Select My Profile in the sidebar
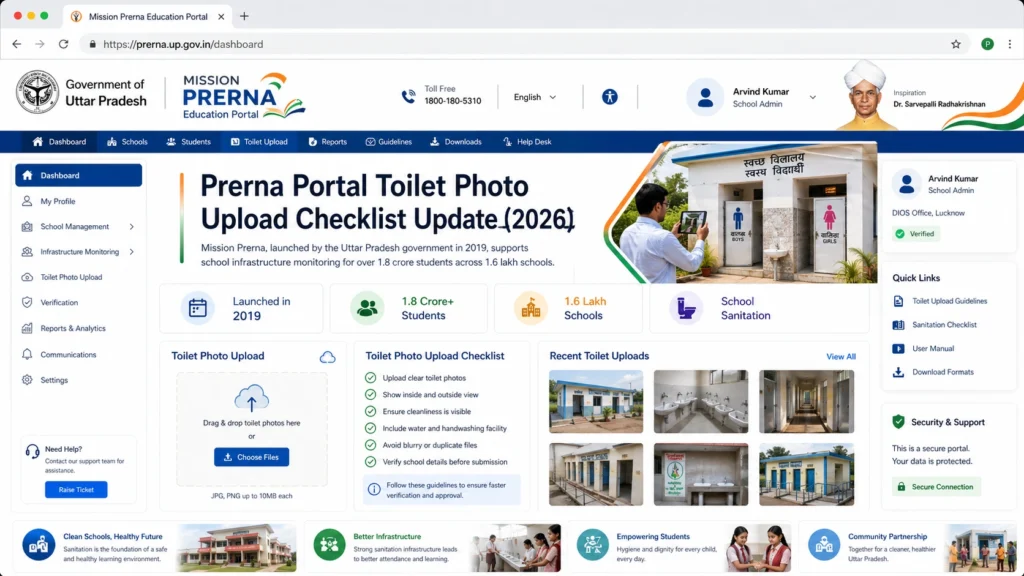 click(x=78, y=201)
